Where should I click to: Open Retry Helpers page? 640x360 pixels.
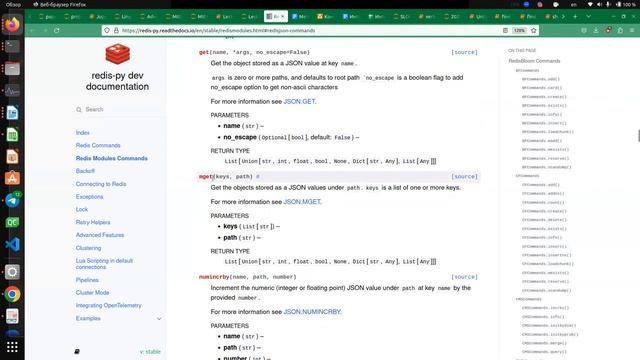point(93,222)
